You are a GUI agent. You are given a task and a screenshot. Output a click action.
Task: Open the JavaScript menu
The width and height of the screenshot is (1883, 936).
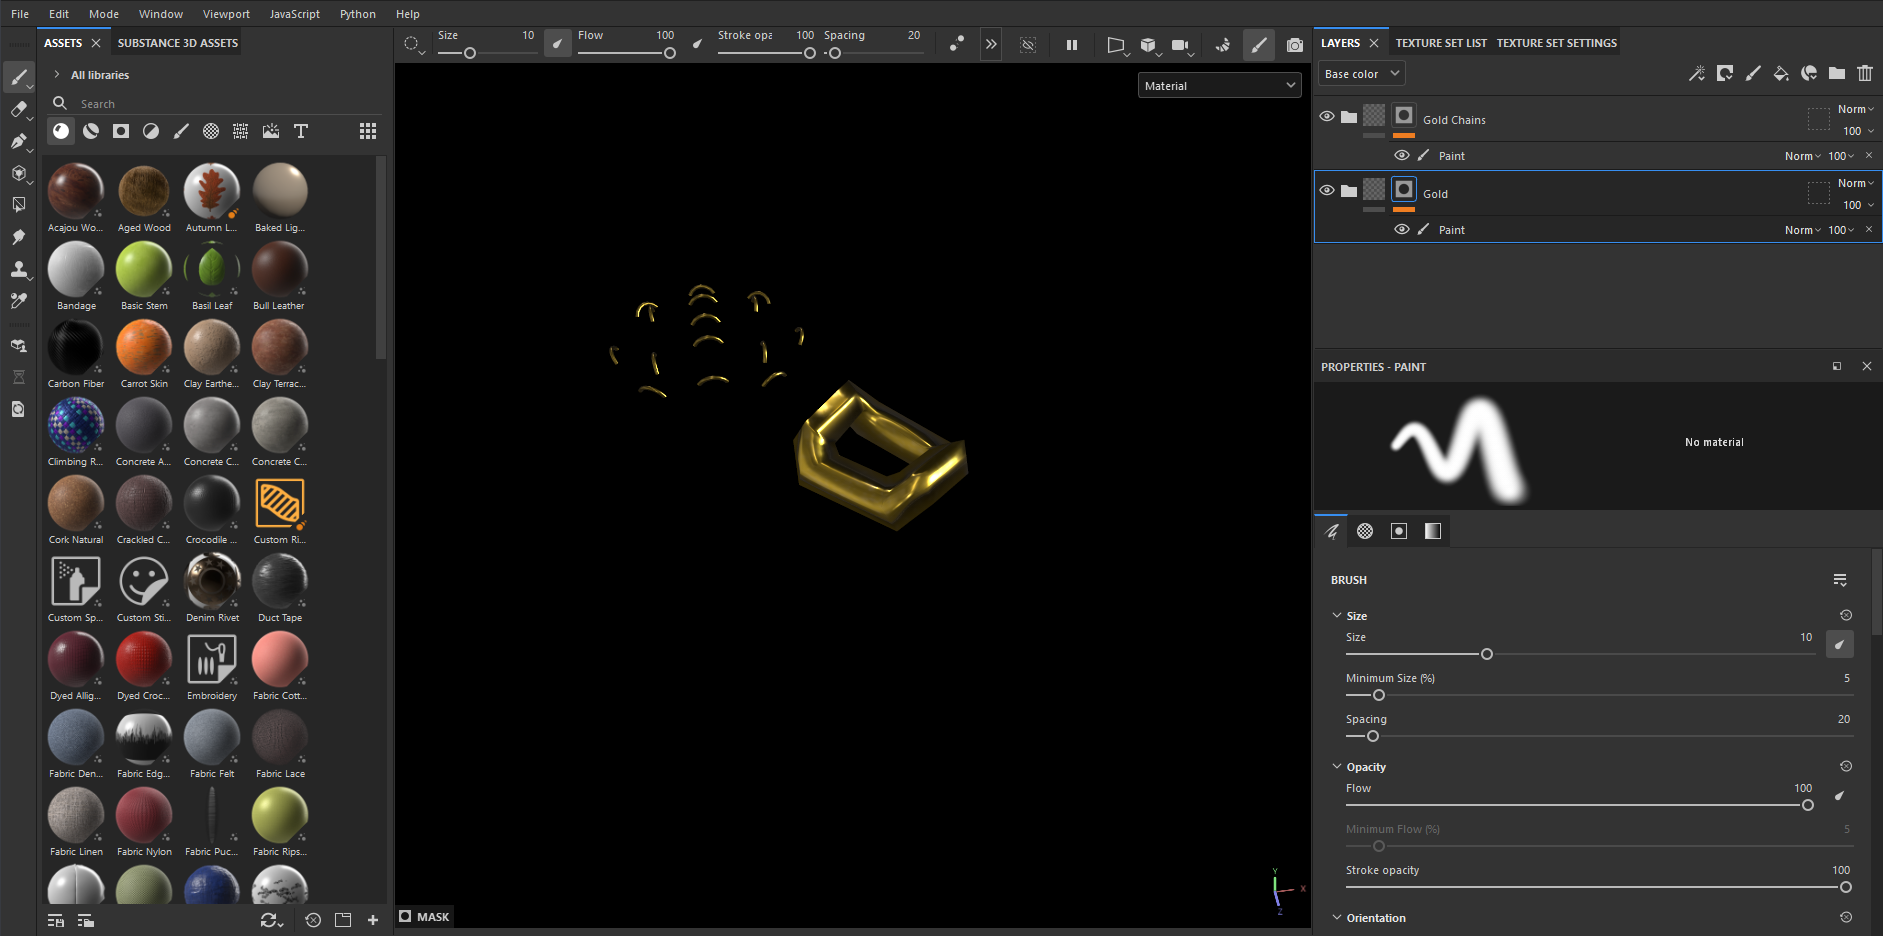pos(295,14)
